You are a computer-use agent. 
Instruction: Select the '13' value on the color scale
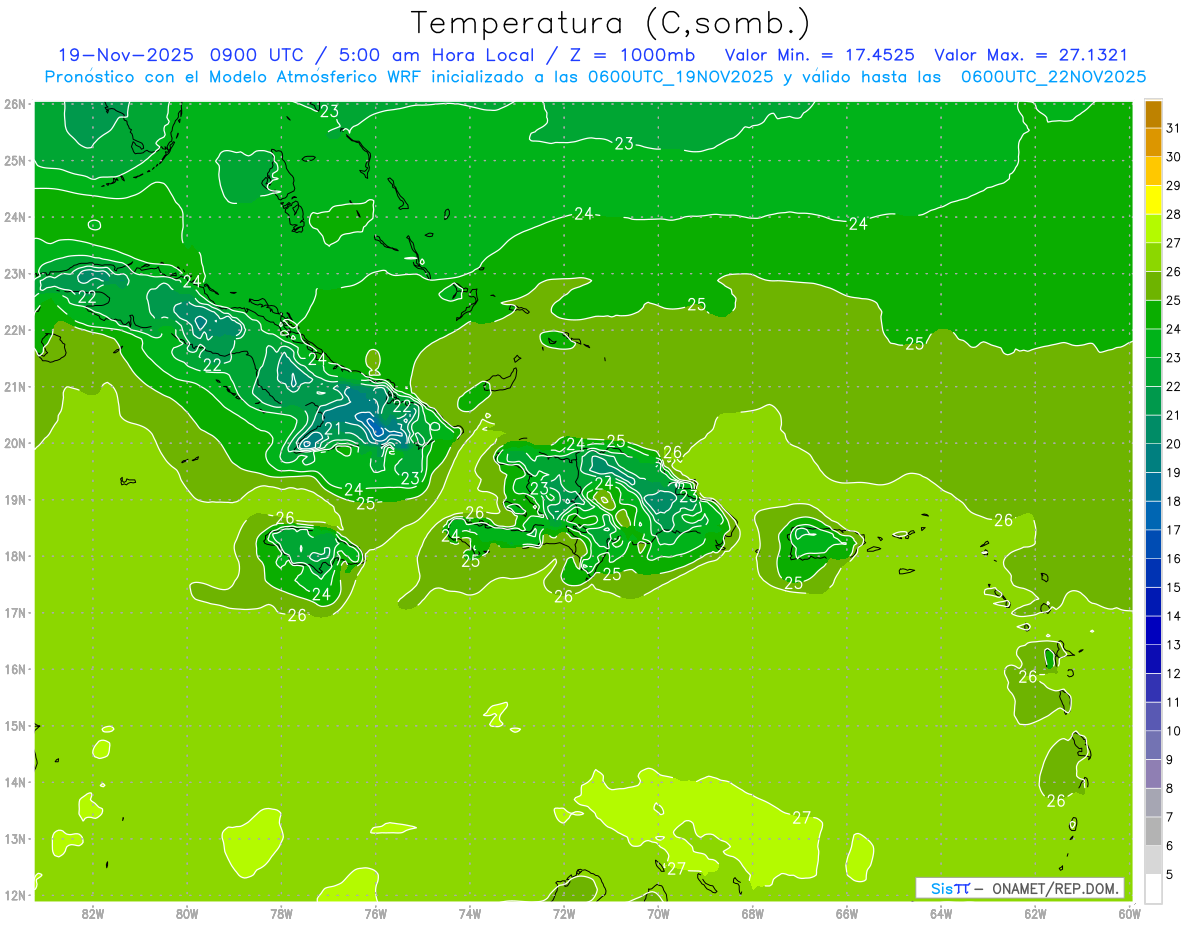coord(1173,645)
